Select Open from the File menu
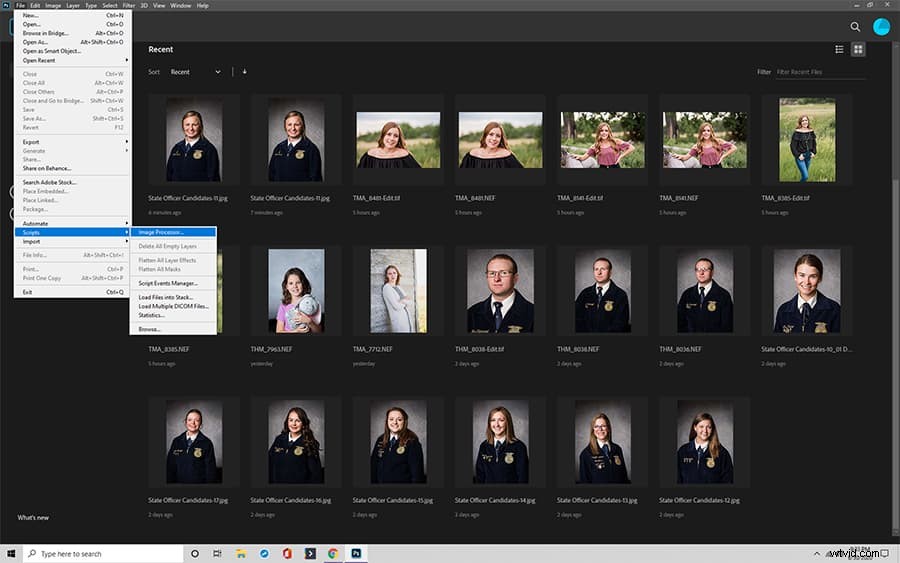900x563 pixels. point(72,24)
